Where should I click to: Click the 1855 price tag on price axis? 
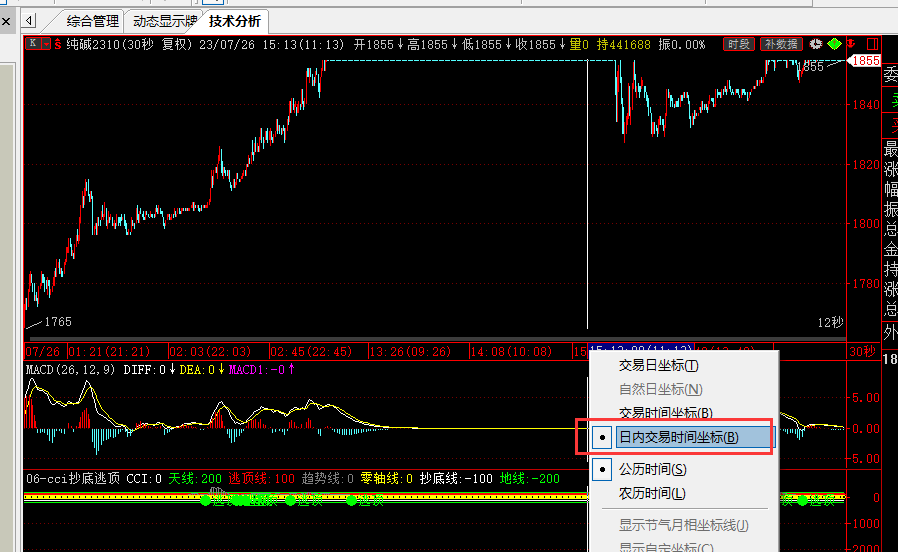865,61
